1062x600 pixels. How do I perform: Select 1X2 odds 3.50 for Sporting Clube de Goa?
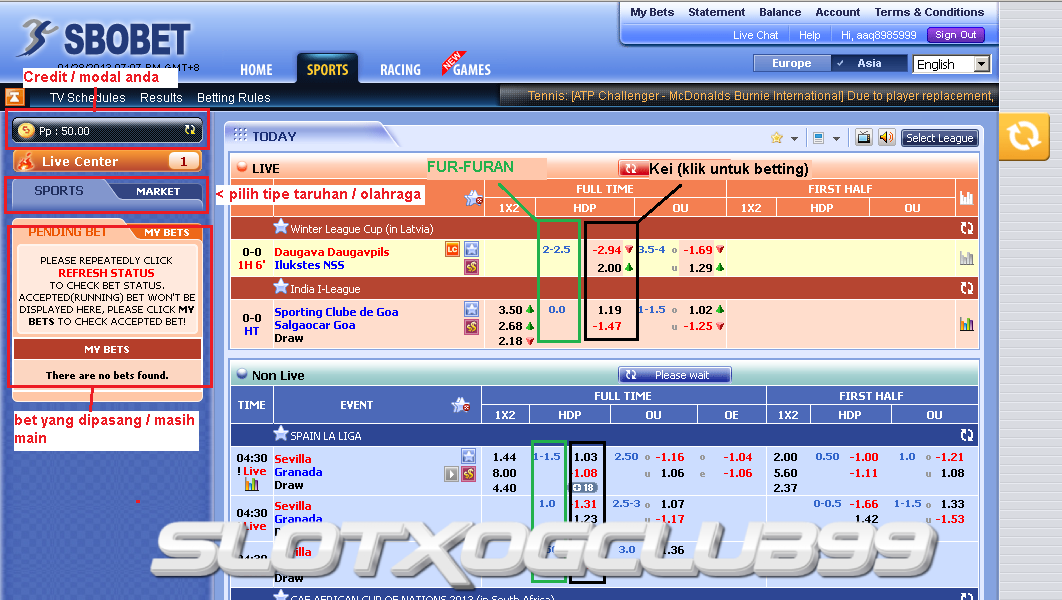pyautogui.click(x=510, y=310)
